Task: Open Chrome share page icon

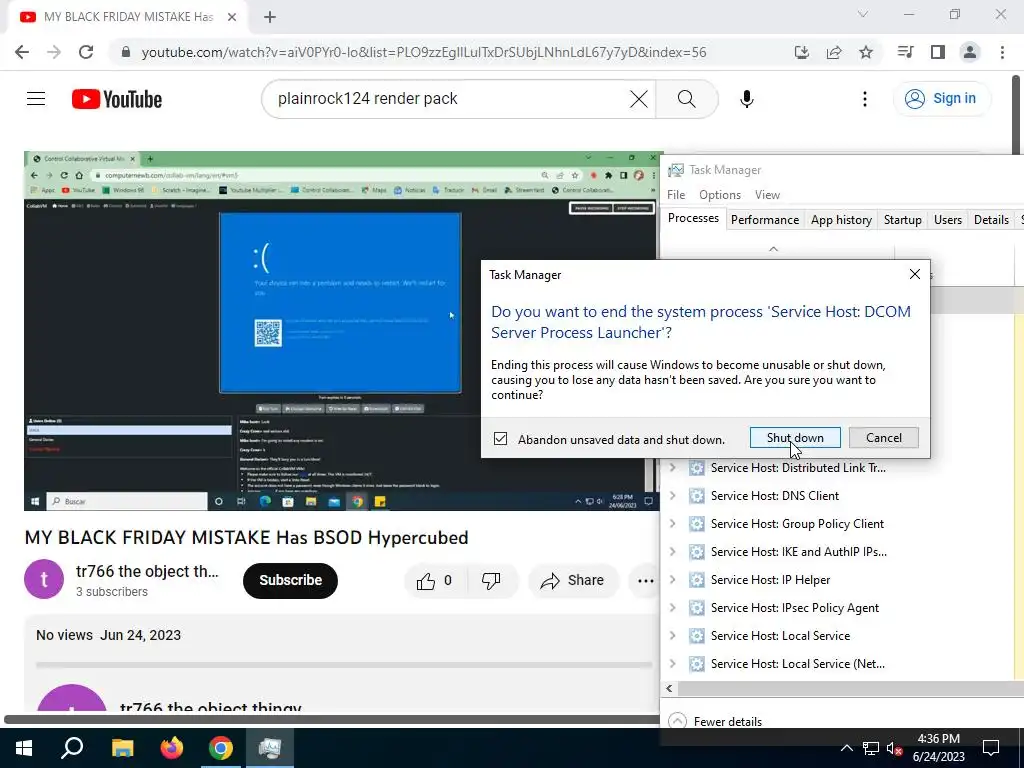Action: (833, 52)
